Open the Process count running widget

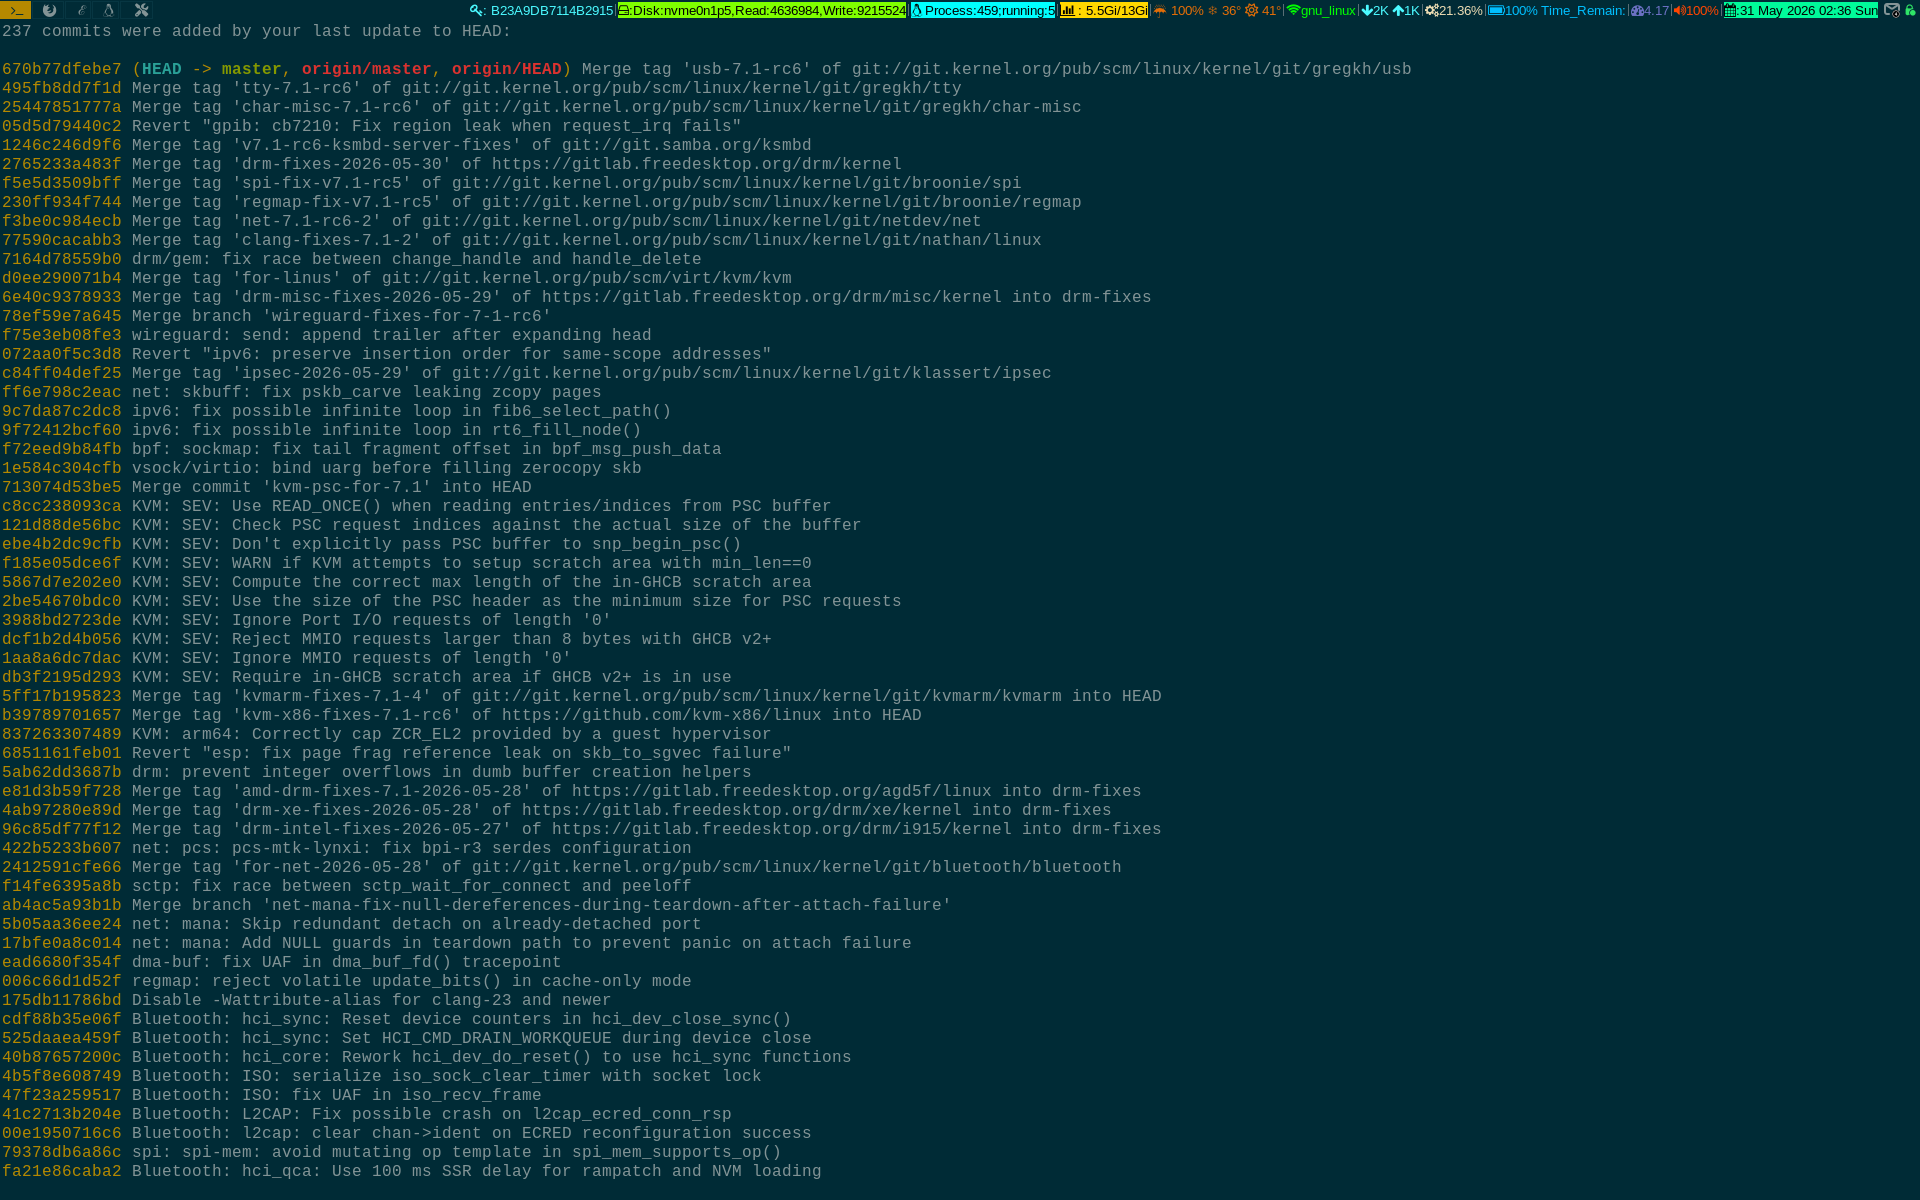tap(983, 10)
